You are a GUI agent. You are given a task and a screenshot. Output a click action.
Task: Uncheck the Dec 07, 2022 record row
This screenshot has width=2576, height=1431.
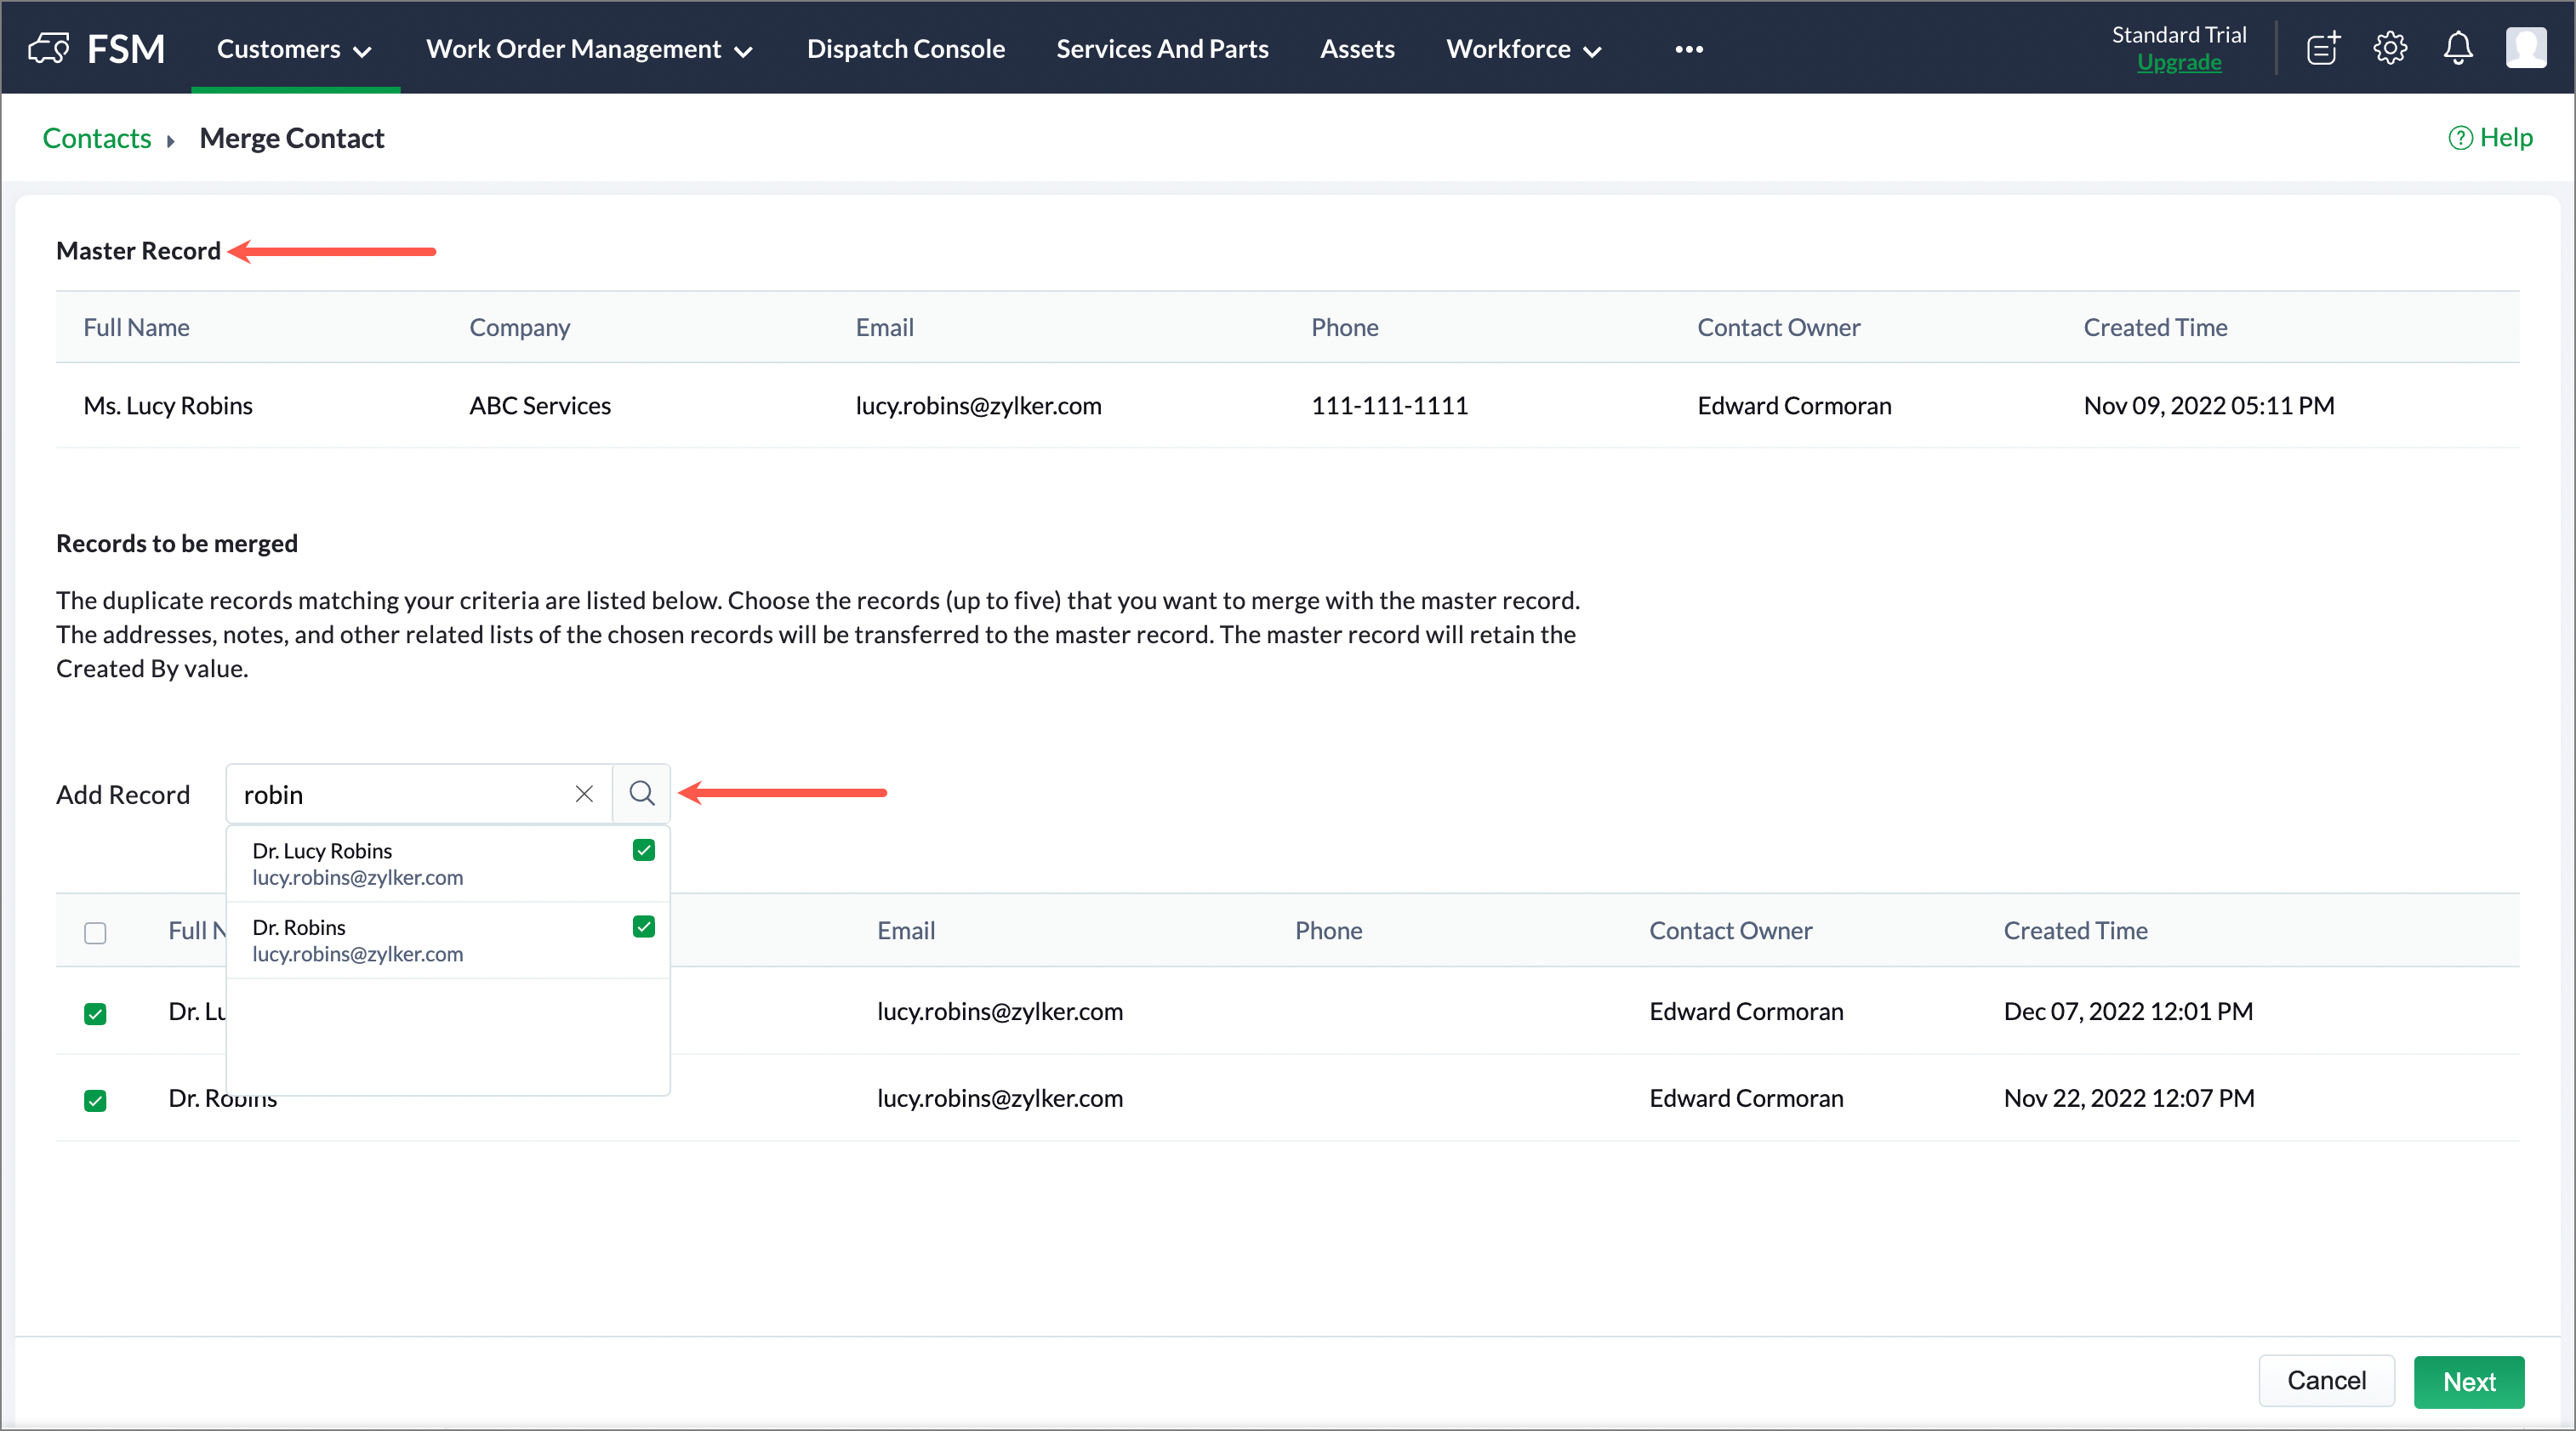pos(95,1014)
